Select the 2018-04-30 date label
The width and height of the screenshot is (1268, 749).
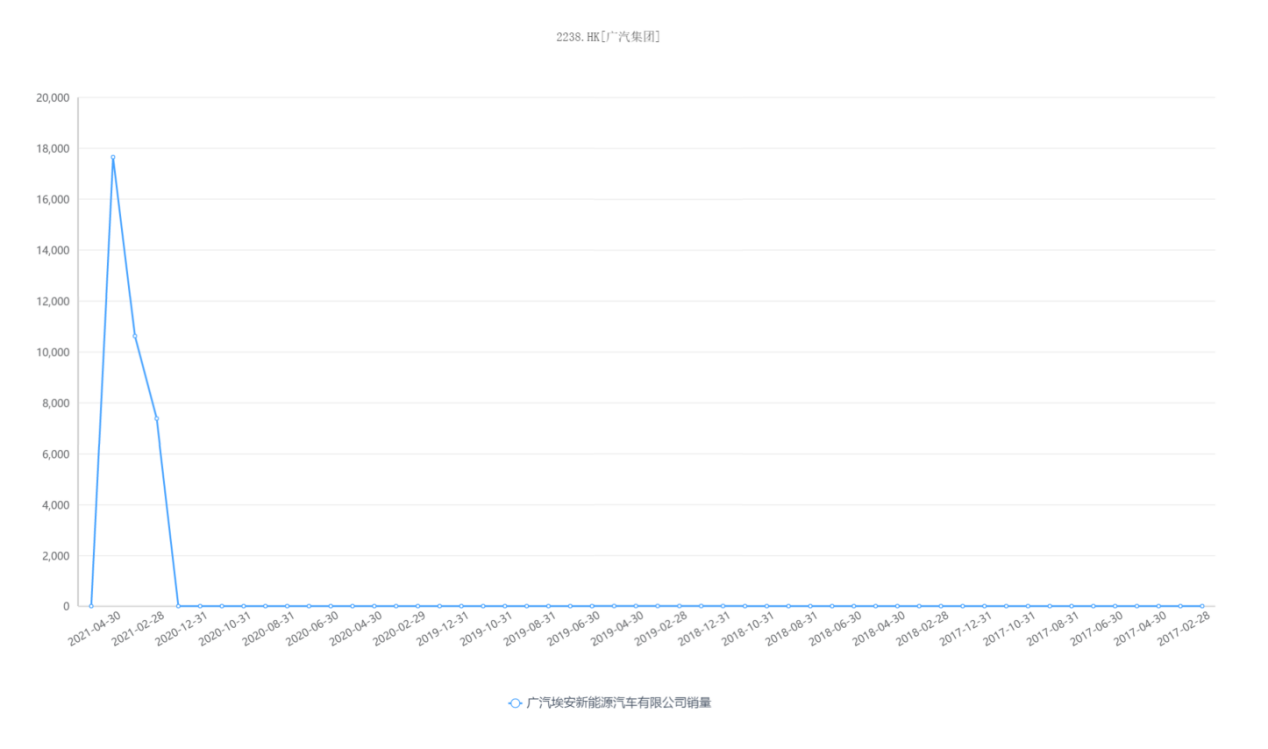(880, 629)
